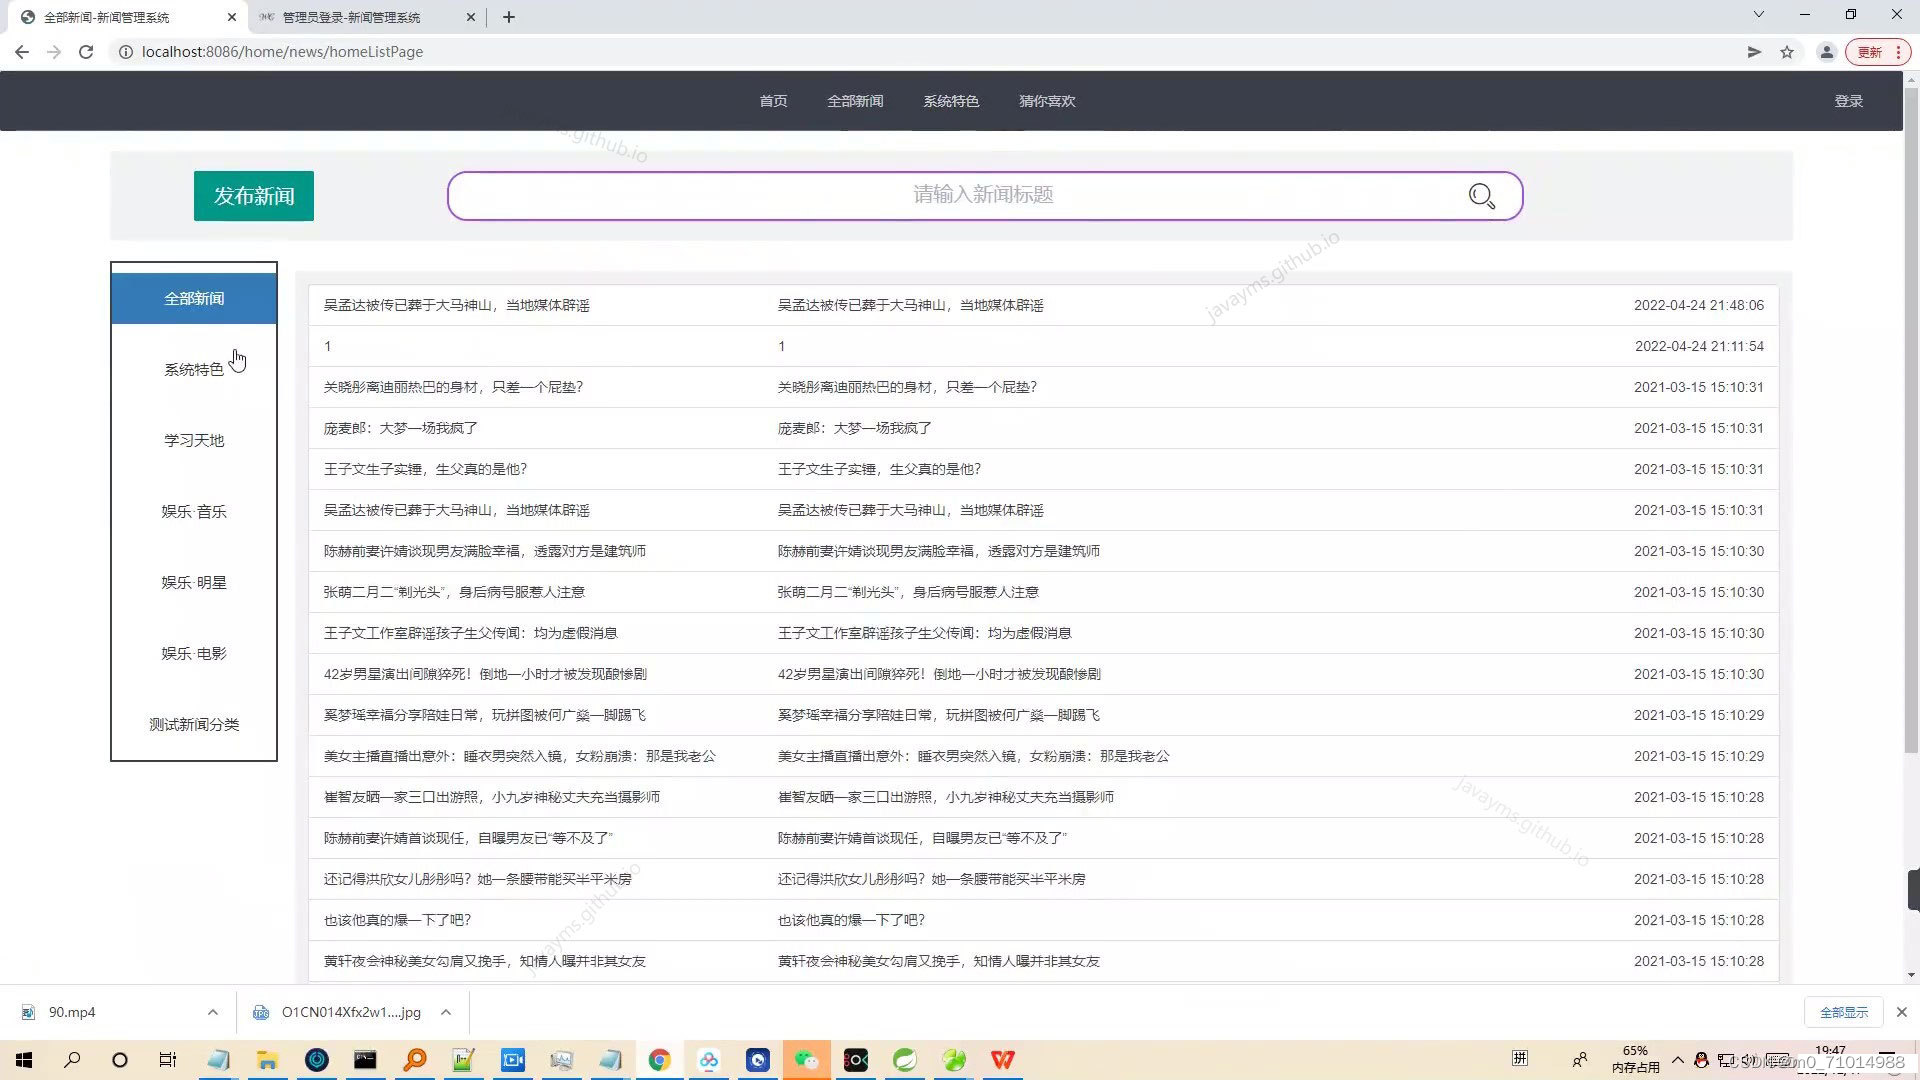1920x1080 pixels.
Task: Open 全部新闻 in top navigation bar
Action: coord(855,101)
